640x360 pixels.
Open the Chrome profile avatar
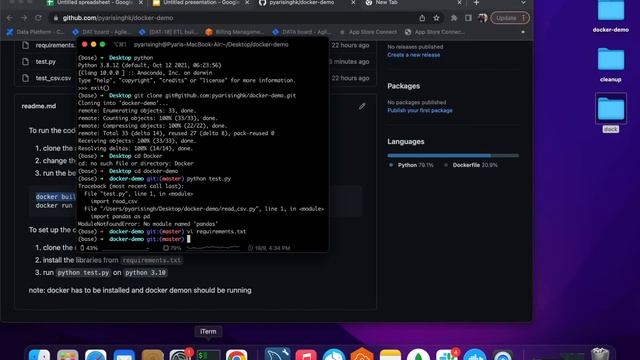coord(482,18)
